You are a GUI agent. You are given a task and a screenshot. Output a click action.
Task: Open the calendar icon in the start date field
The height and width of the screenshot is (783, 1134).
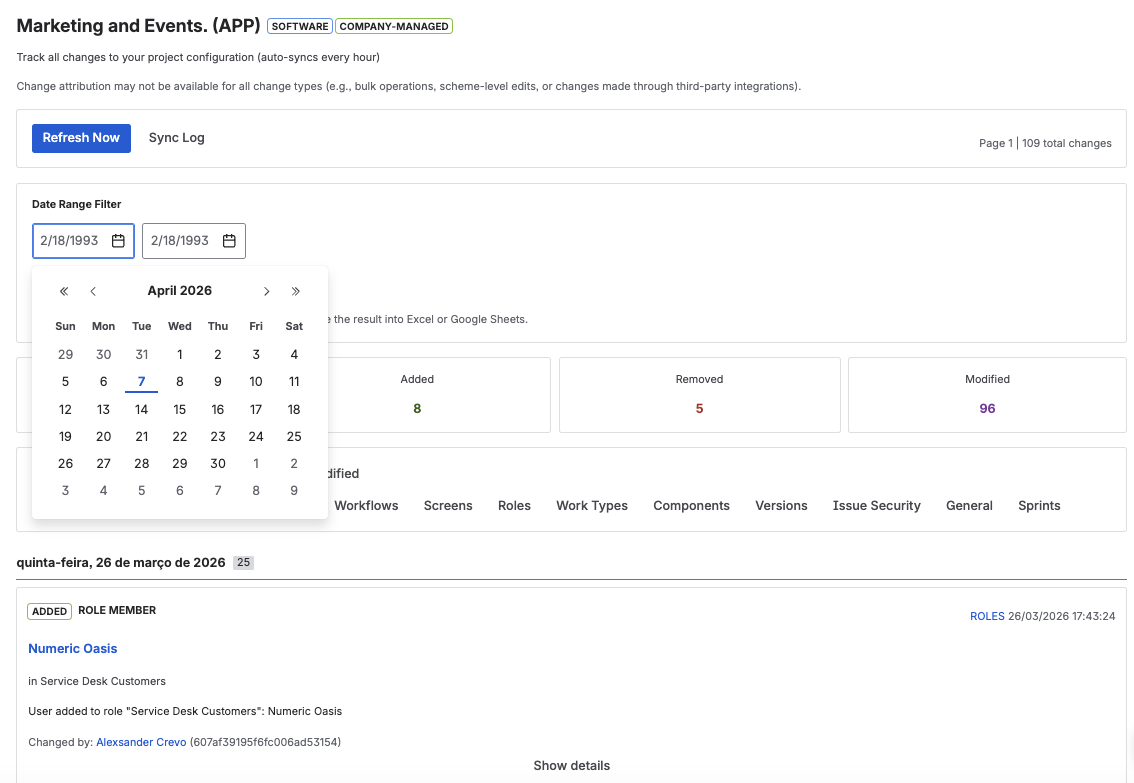click(118, 241)
